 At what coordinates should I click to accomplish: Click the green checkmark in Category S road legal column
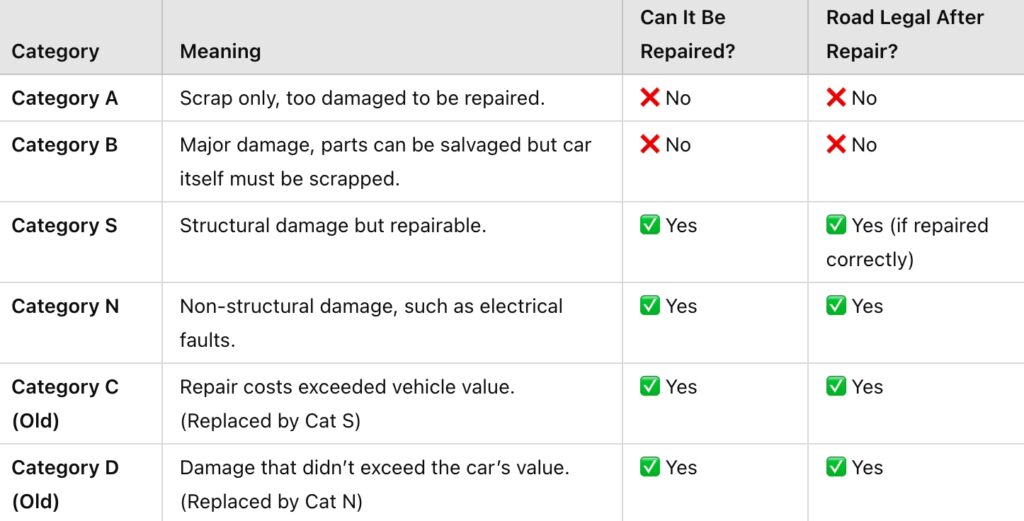(x=837, y=226)
